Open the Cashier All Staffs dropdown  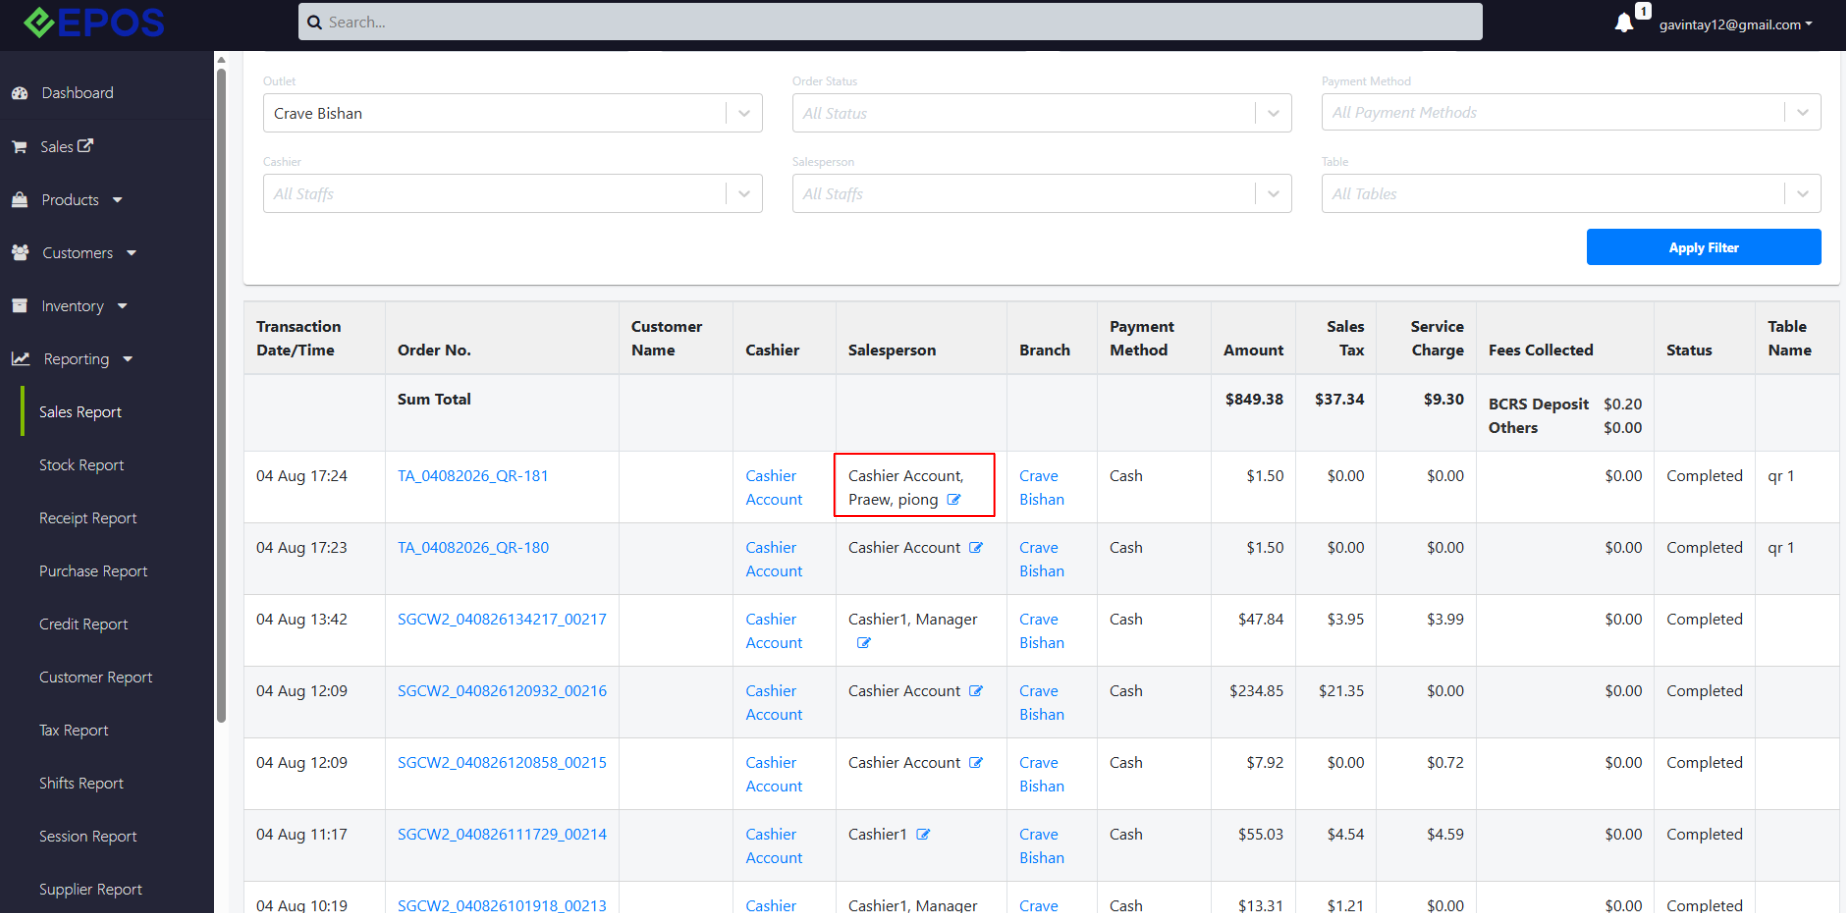(x=512, y=194)
